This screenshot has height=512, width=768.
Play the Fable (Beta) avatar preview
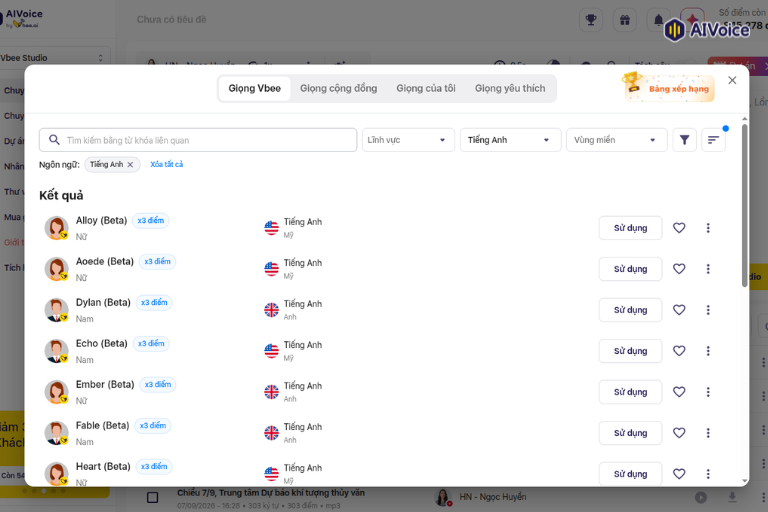tap(56, 433)
